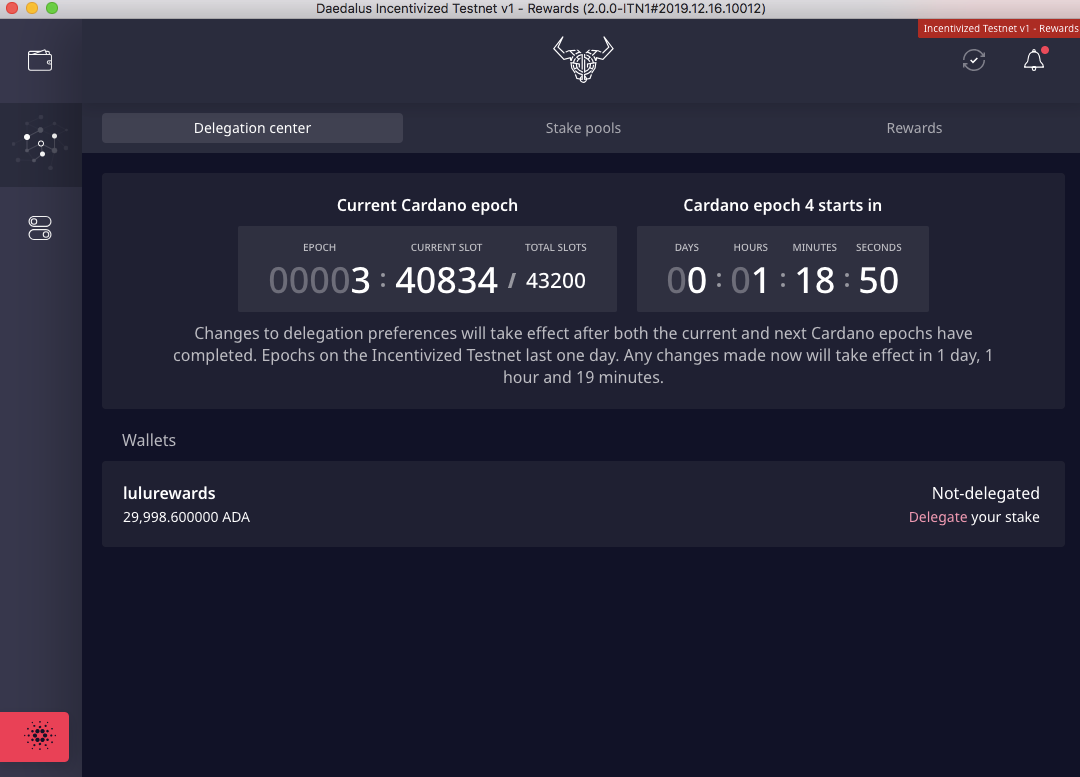Click the Delegate link for lulurewards
This screenshot has height=777, width=1080.
click(937, 517)
